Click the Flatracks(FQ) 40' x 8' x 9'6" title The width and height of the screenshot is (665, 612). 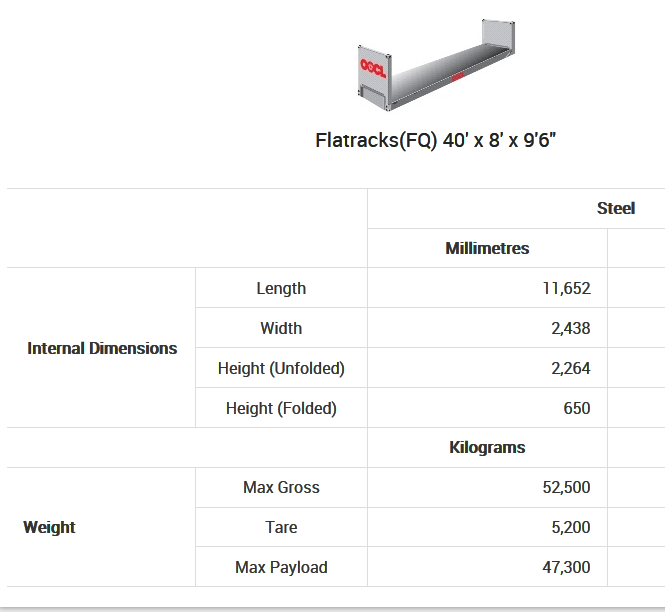pyautogui.click(x=435, y=140)
